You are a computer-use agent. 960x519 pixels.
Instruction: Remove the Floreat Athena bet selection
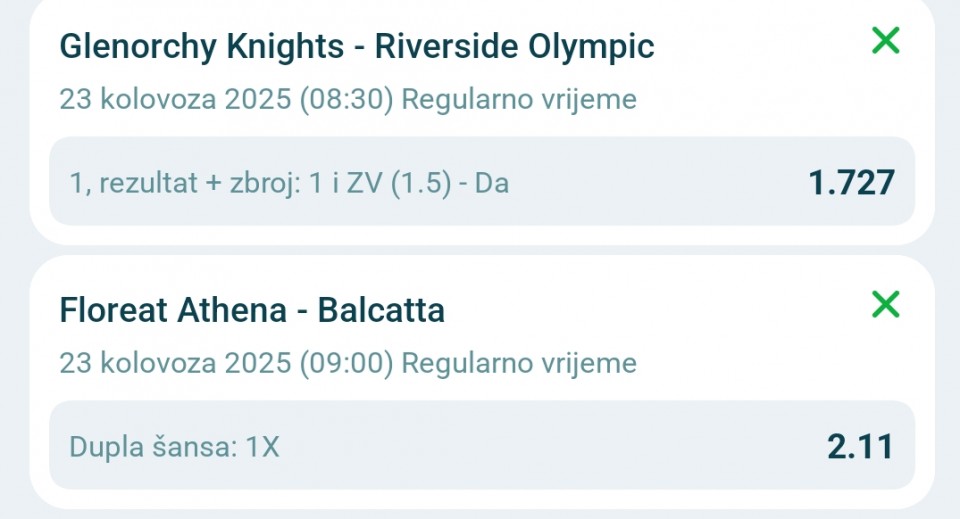(x=885, y=304)
